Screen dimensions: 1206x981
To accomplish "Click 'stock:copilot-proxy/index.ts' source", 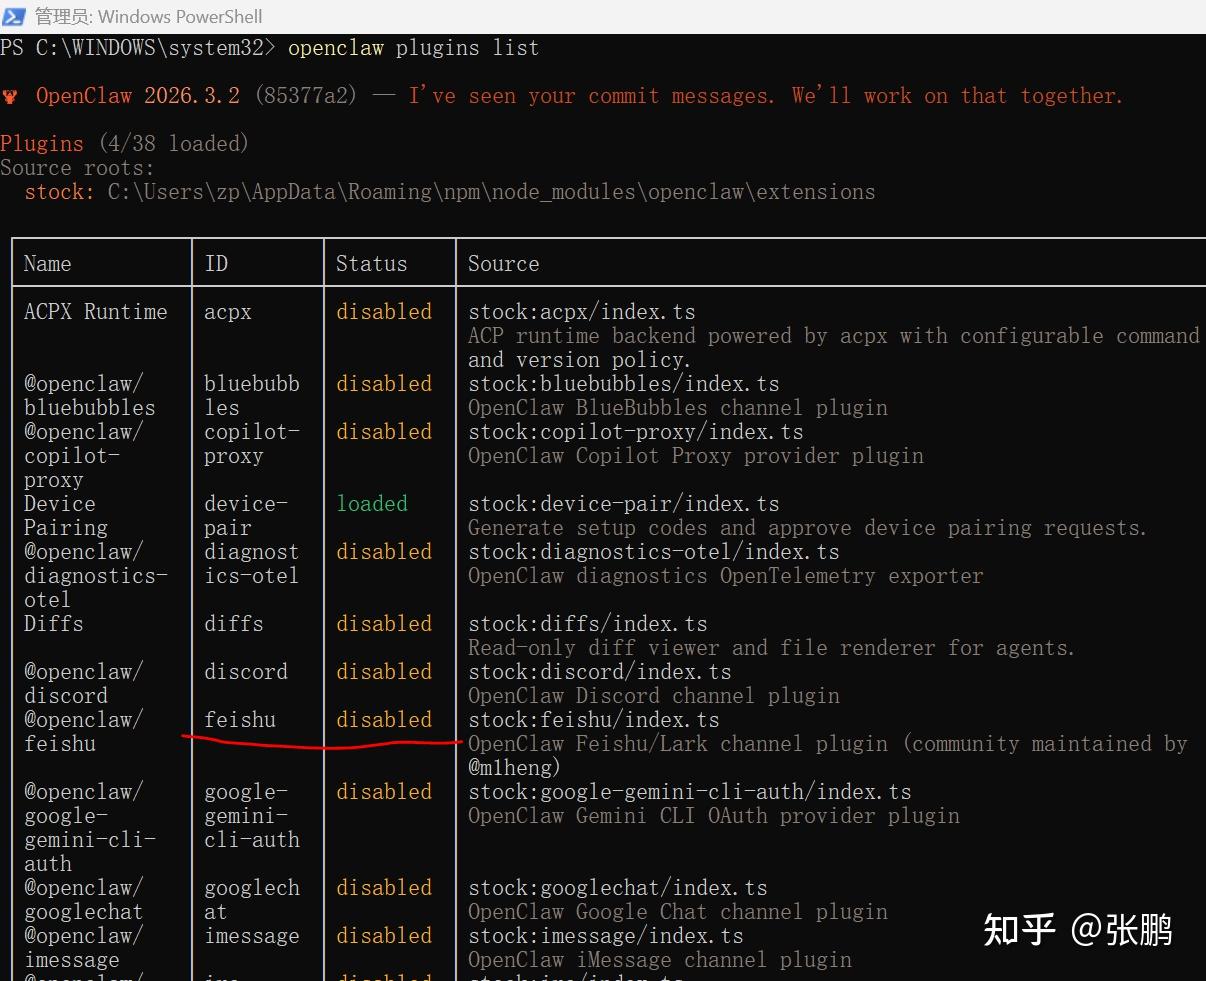I will coord(635,432).
